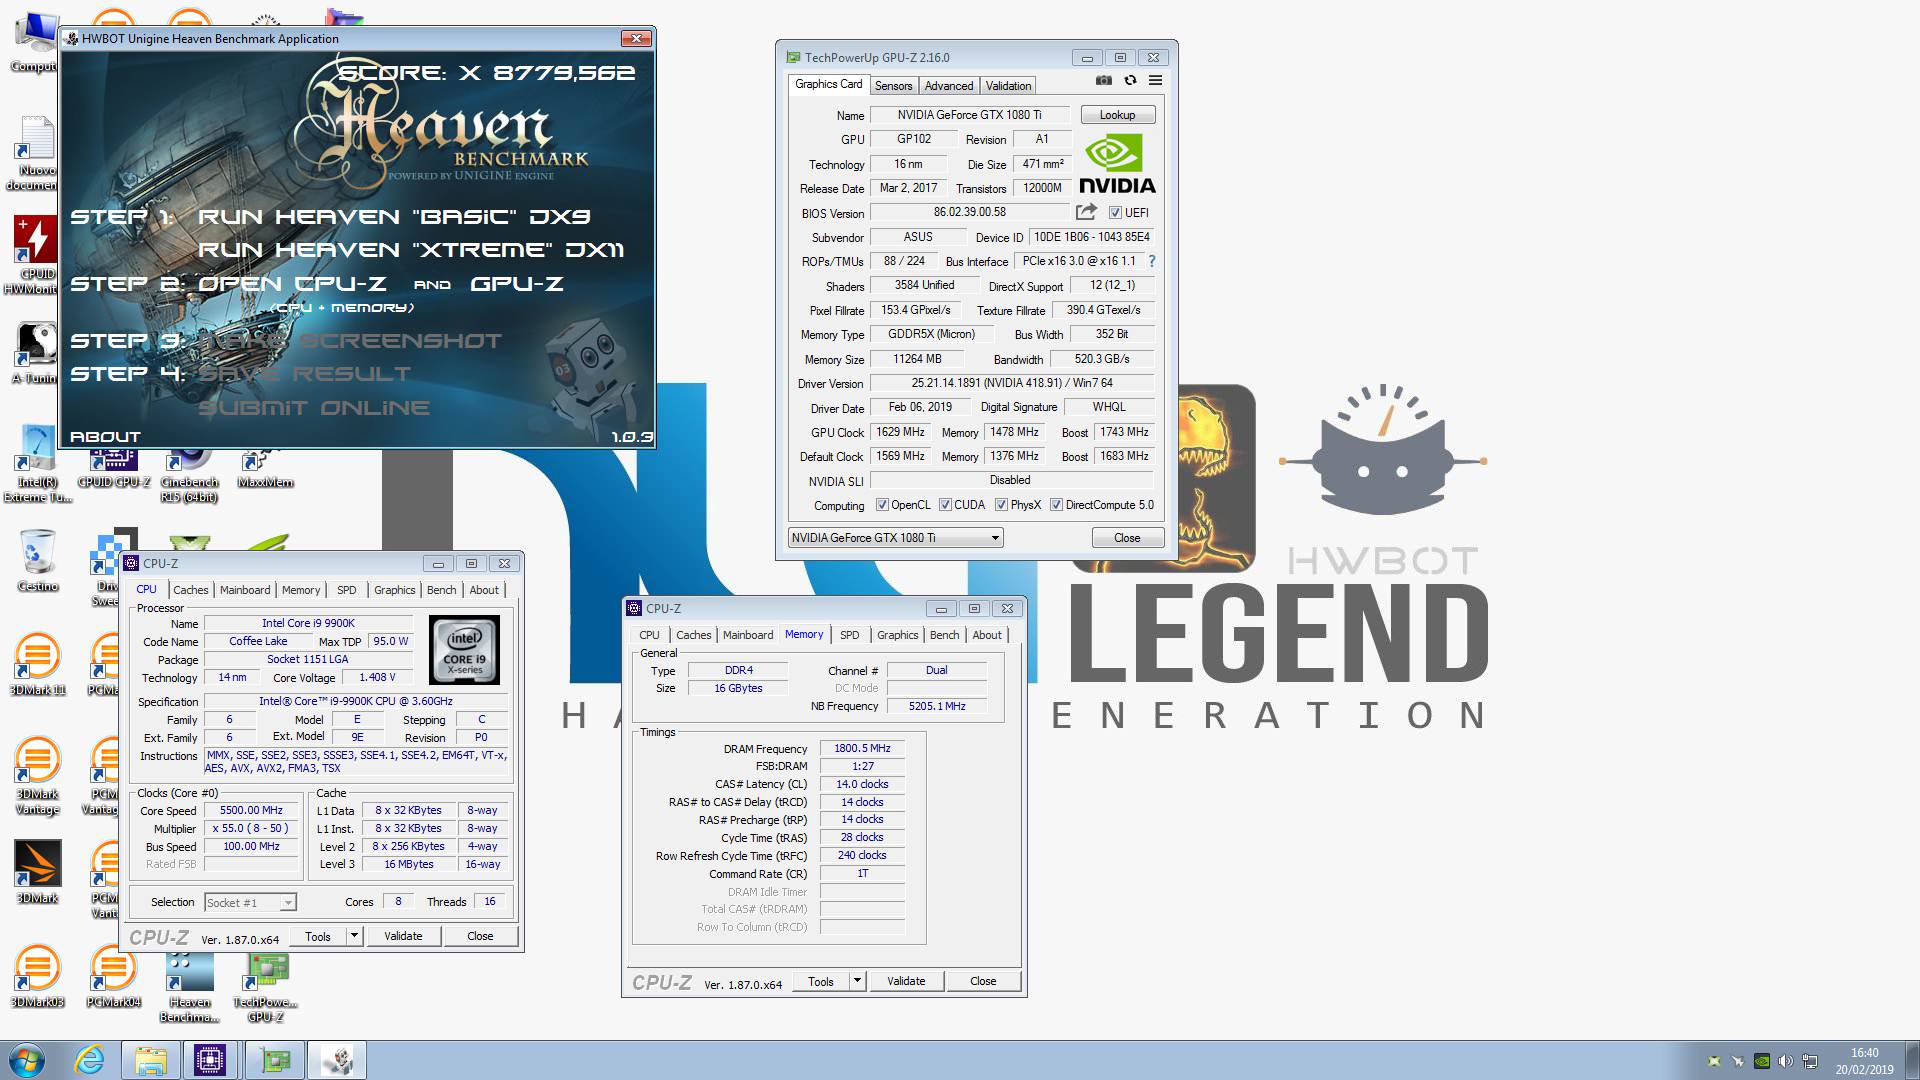Toggle the CUDA checkbox
This screenshot has height=1080, width=1920.
(945, 505)
